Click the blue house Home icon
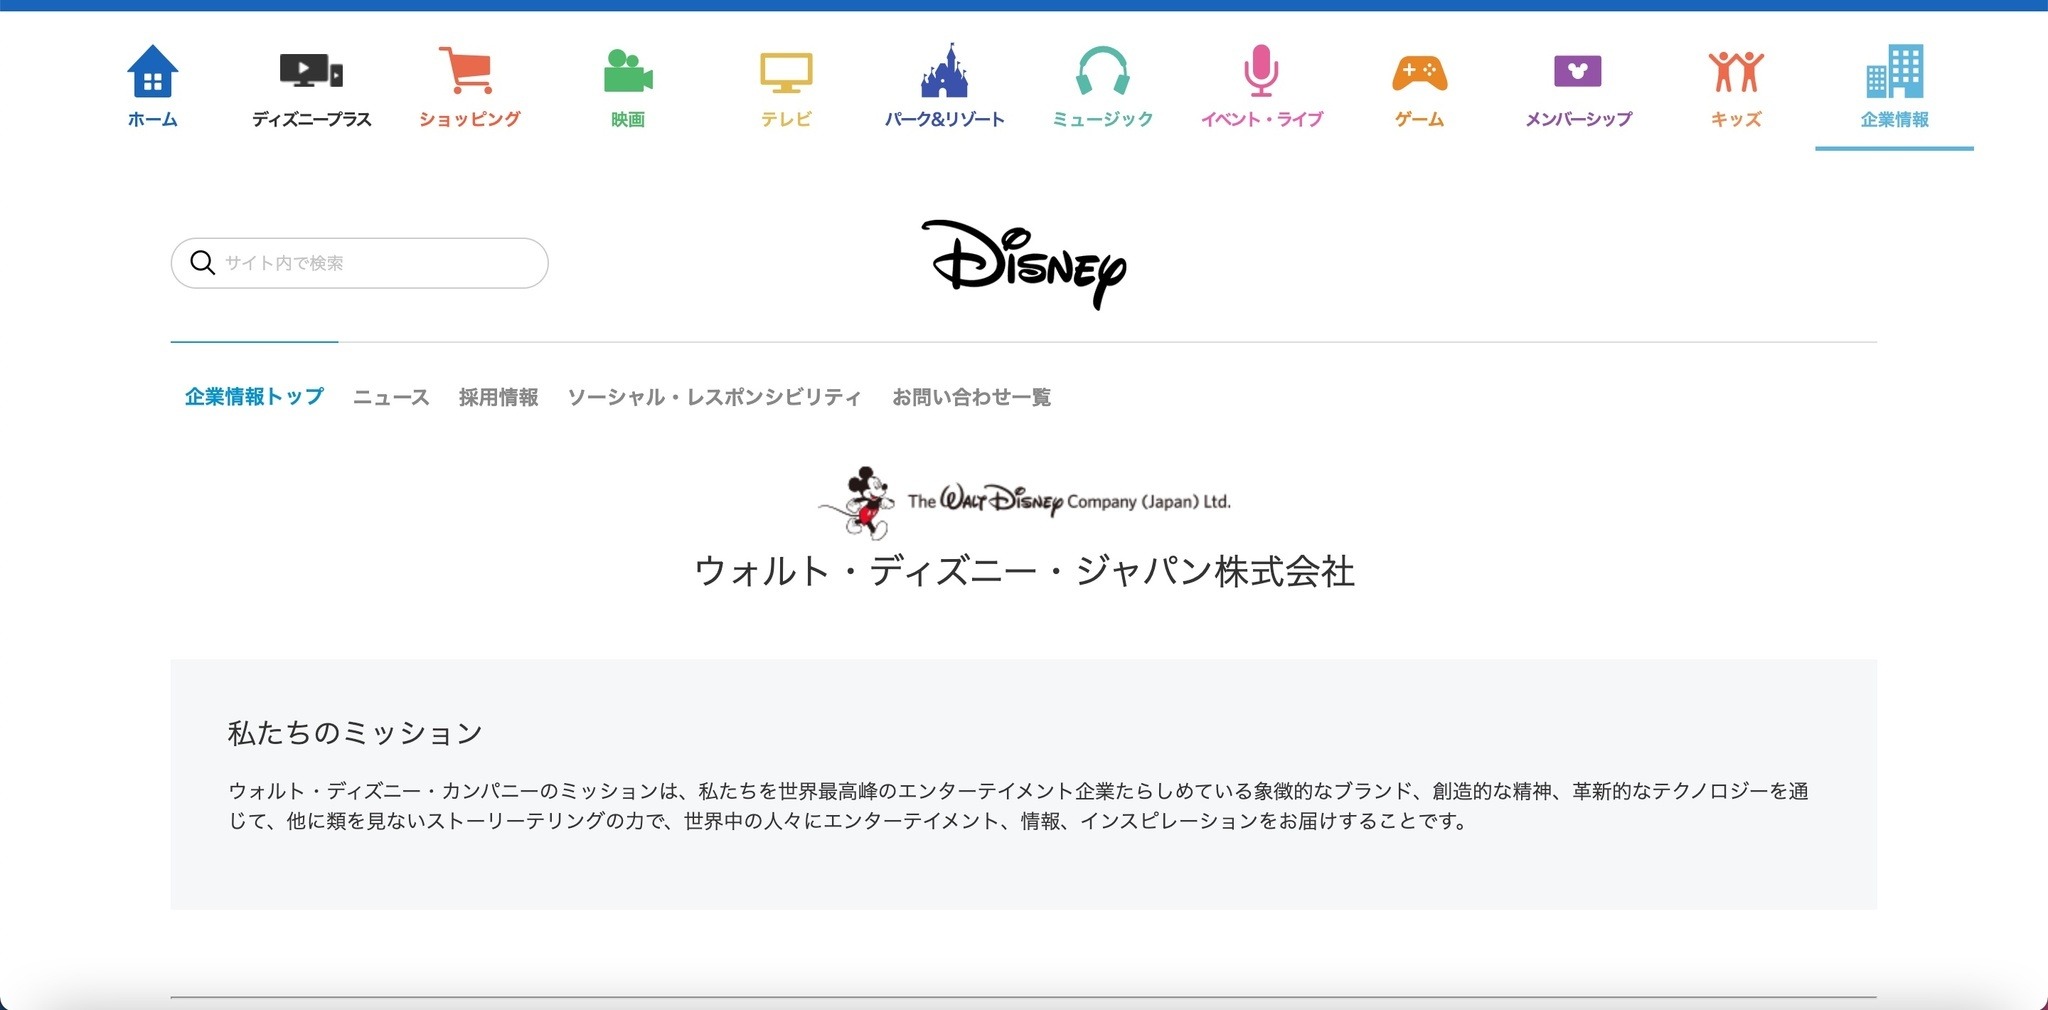Image resolution: width=2048 pixels, height=1010 pixels. pyautogui.click(x=153, y=70)
